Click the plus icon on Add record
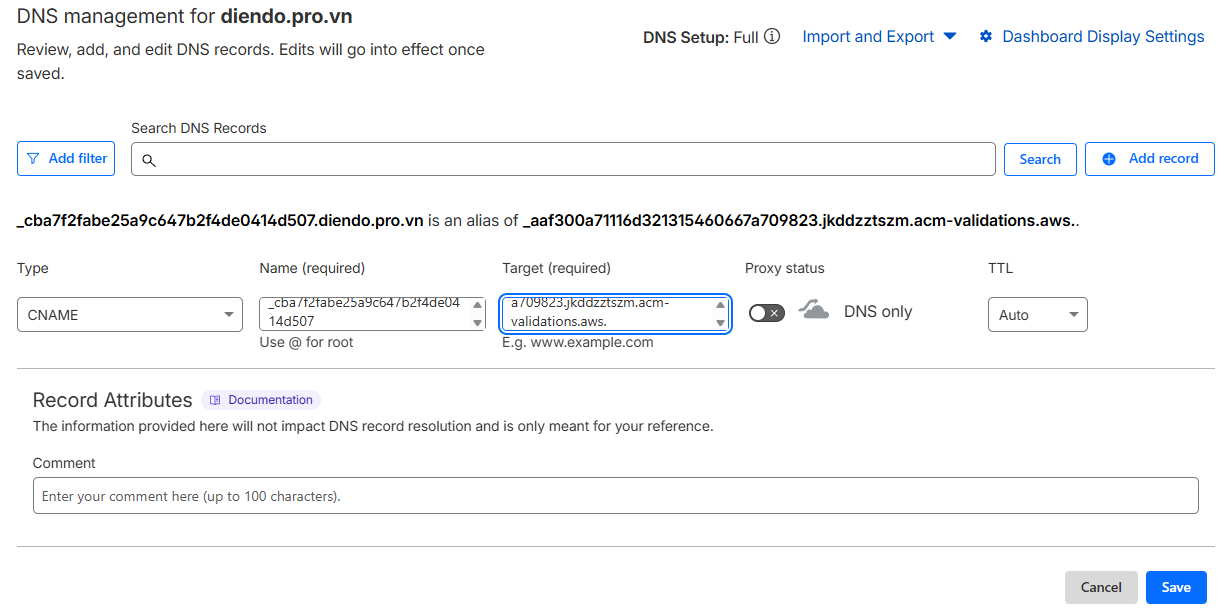The image size is (1229, 613). pyautogui.click(x=1108, y=159)
